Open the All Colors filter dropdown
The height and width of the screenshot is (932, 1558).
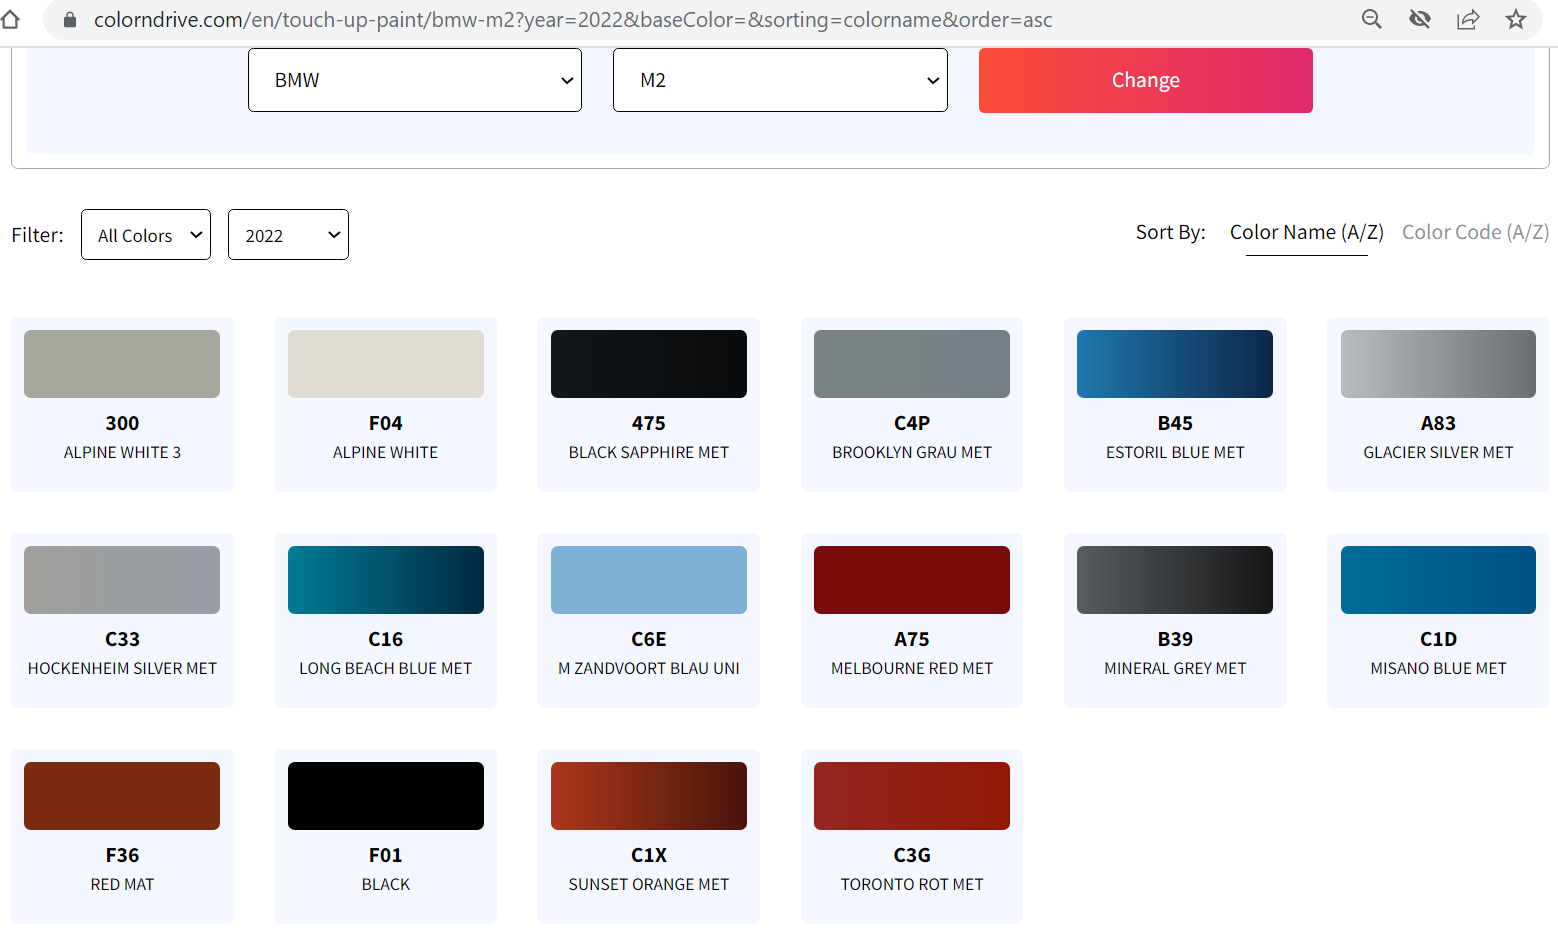coord(146,235)
